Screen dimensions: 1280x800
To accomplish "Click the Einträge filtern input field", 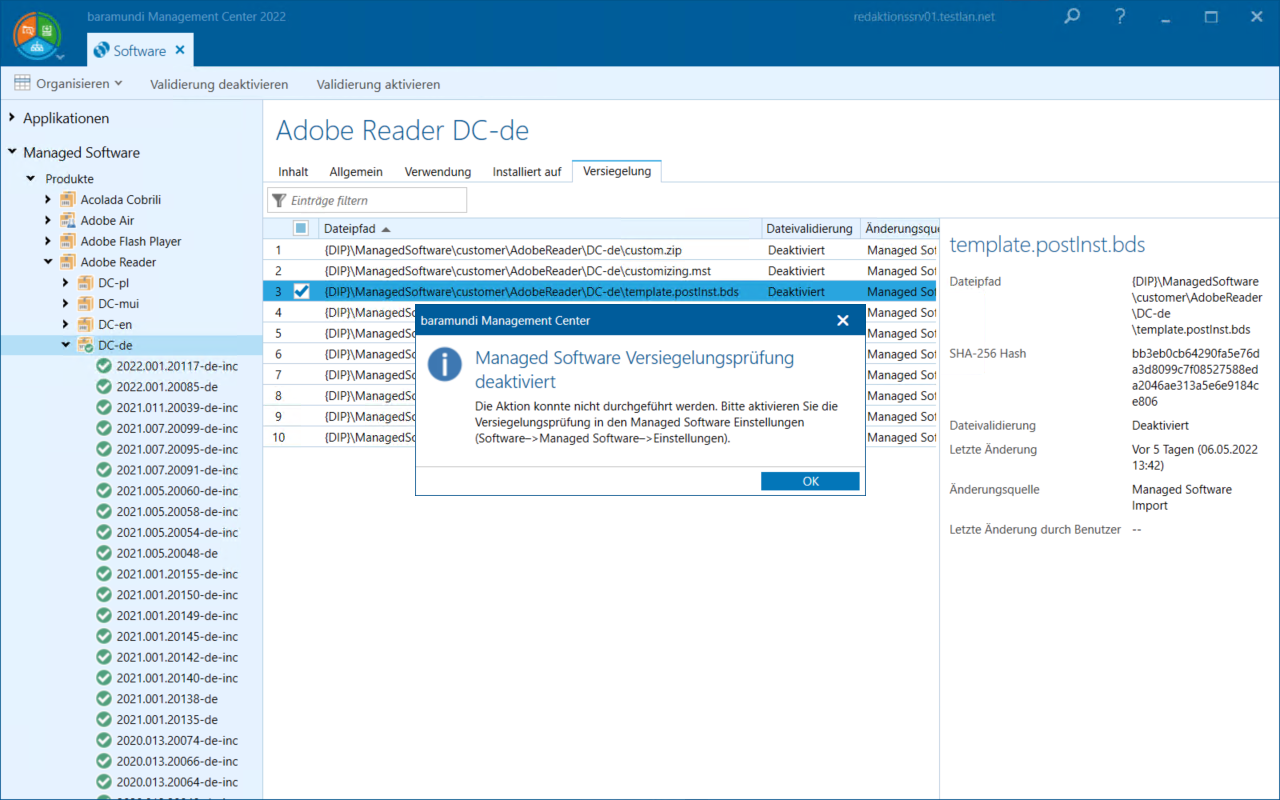I will [x=375, y=200].
